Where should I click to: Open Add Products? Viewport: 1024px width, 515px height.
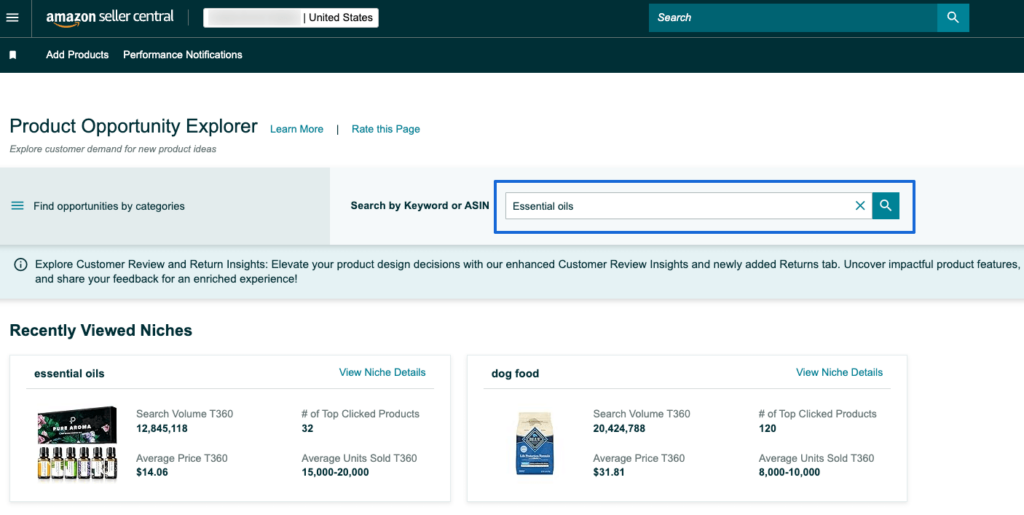pyautogui.click(x=77, y=55)
